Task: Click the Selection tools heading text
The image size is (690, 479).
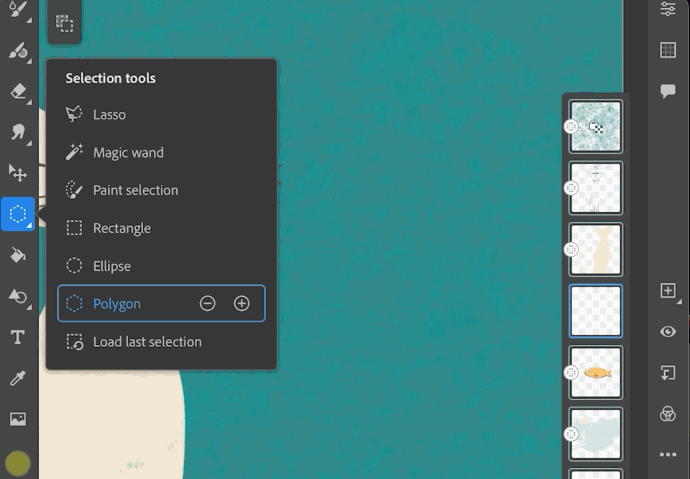Action: click(x=110, y=78)
